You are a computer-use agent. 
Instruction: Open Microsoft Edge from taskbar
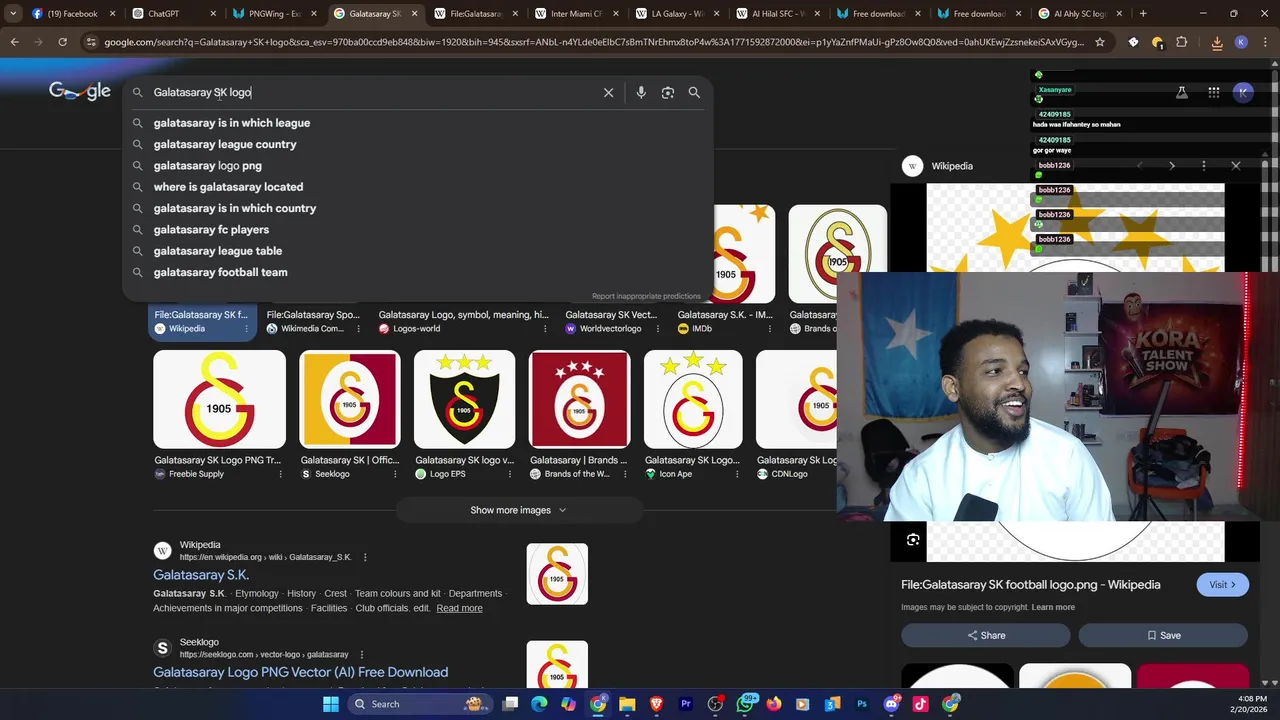(539, 704)
